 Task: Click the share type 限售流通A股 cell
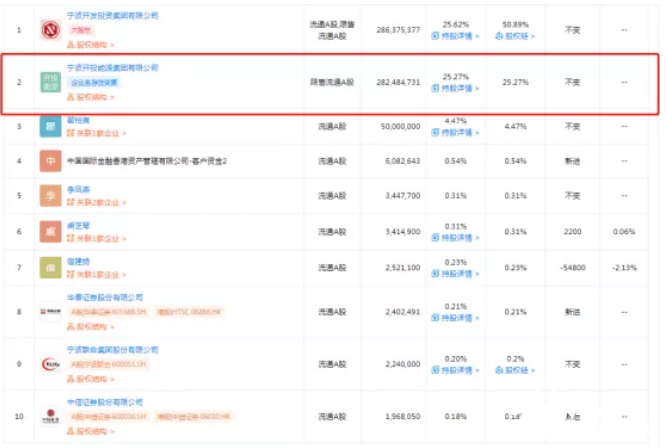(x=332, y=82)
